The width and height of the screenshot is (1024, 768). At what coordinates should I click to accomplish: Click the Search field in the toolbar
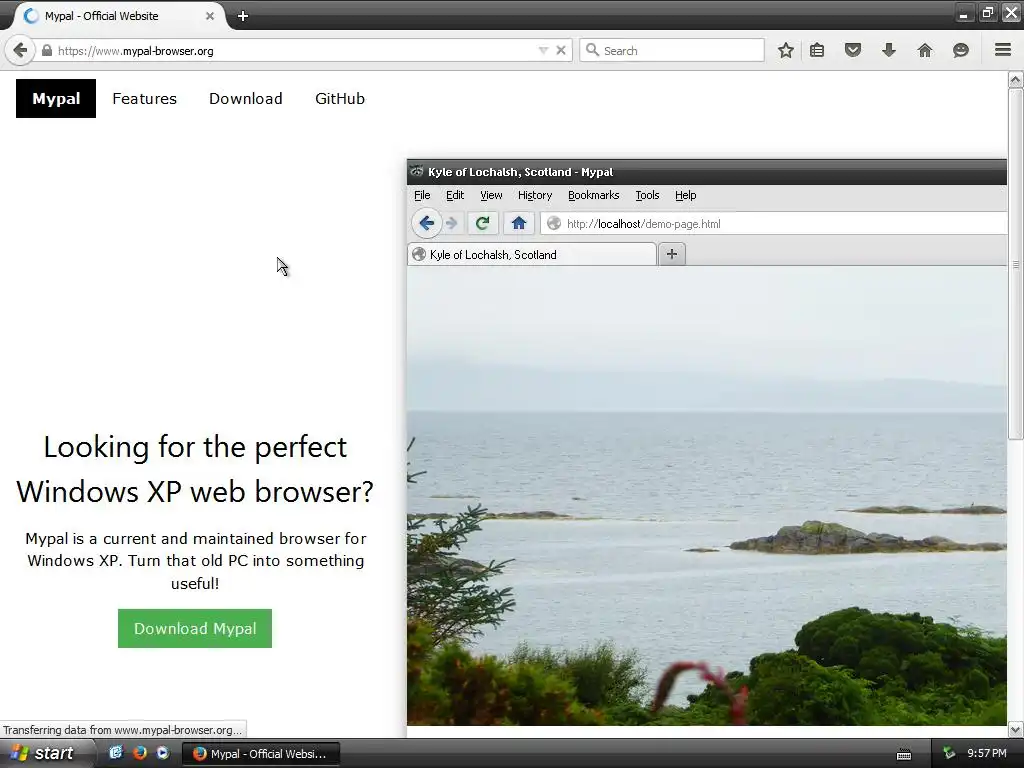(x=671, y=50)
